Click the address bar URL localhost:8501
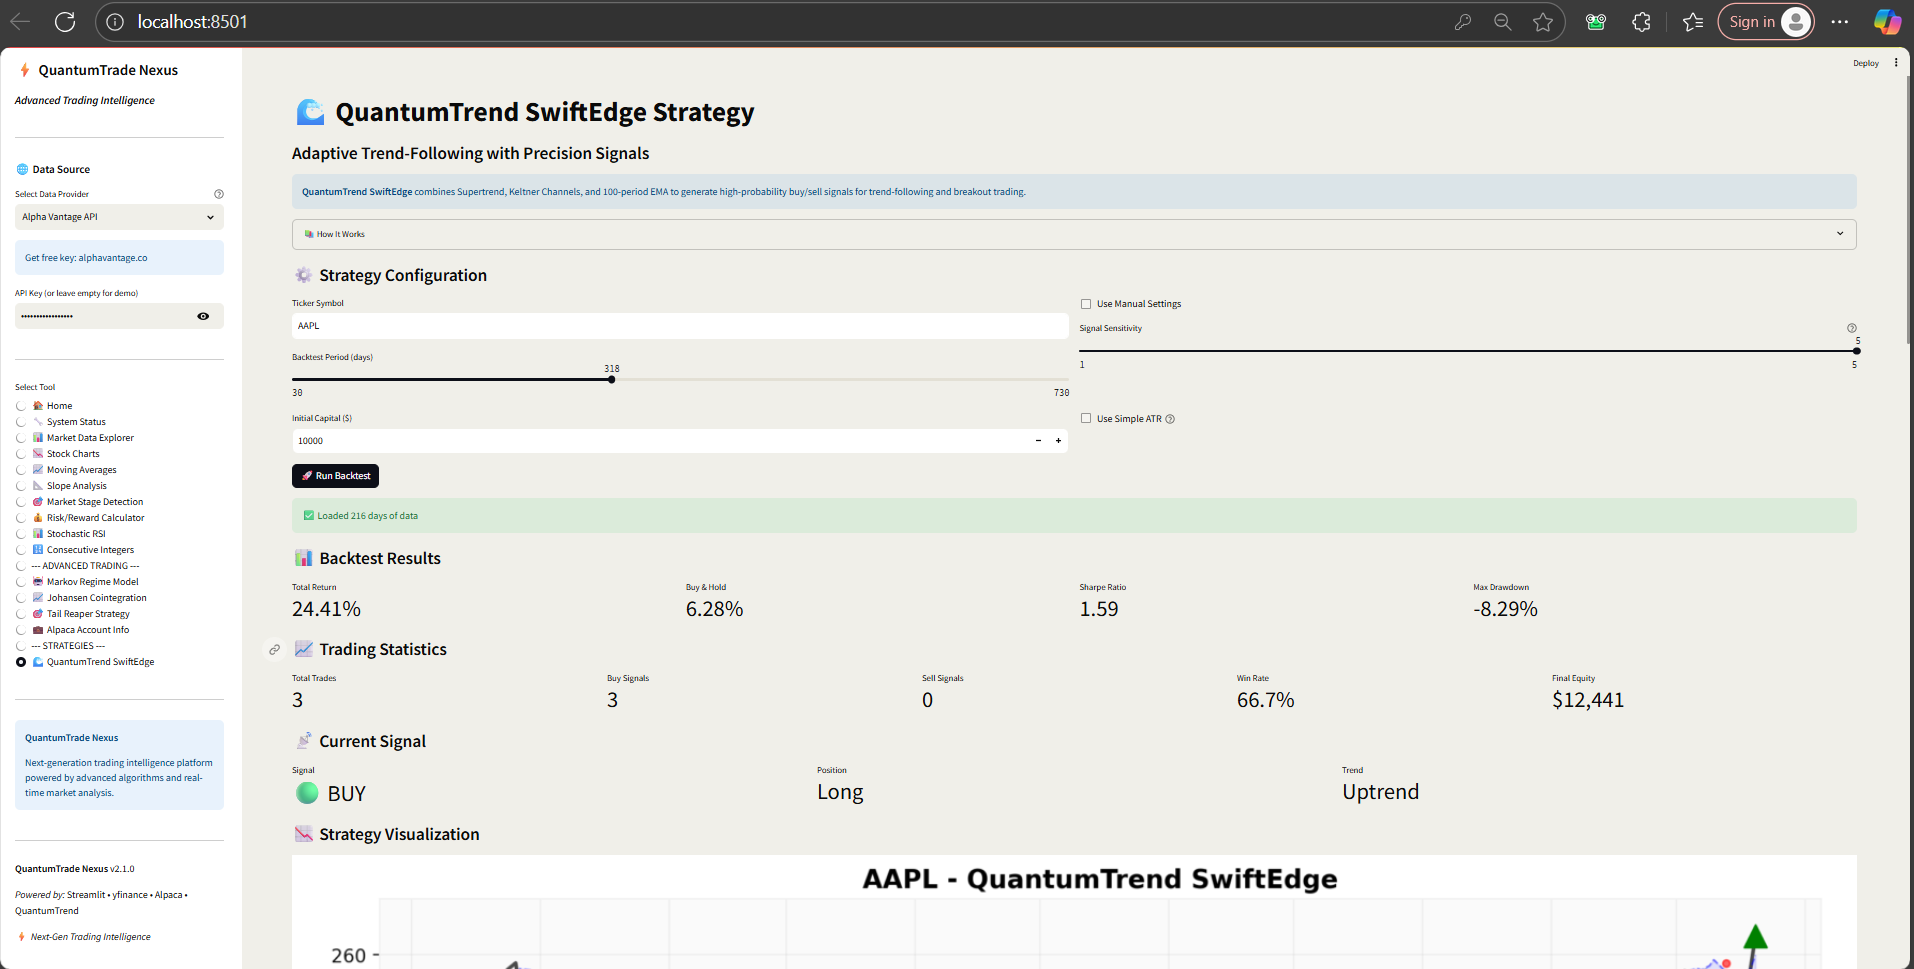 pos(192,22)
